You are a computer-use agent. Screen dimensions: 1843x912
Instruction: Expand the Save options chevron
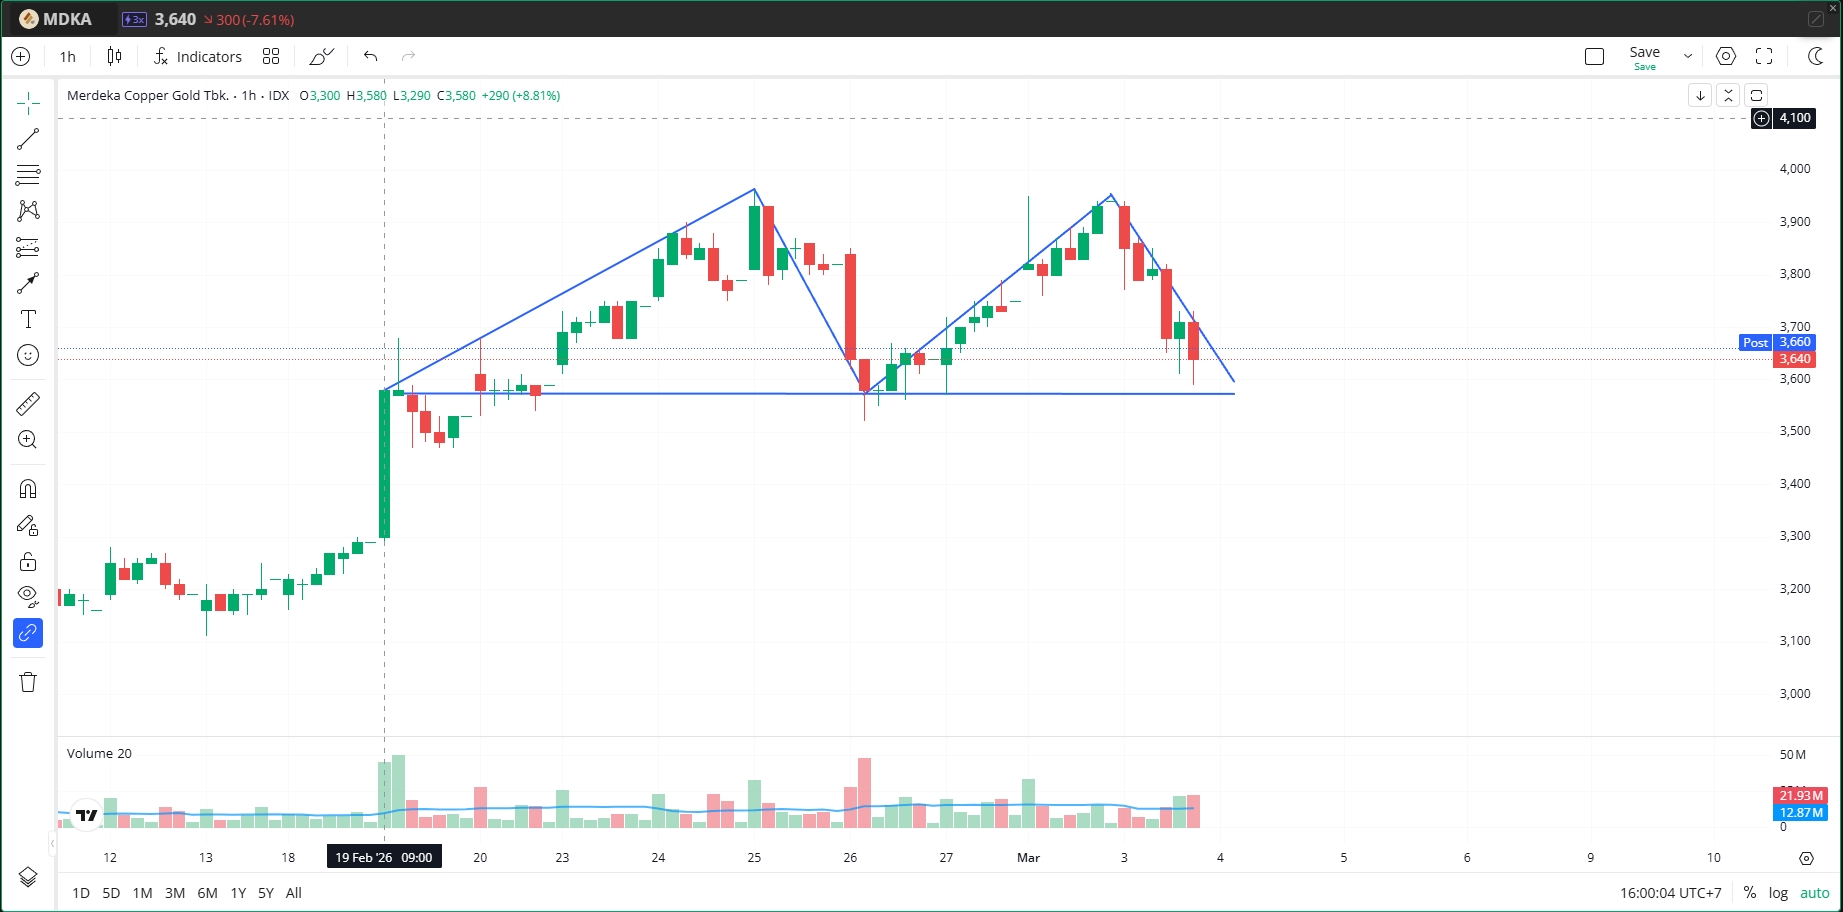(x=1688, y=57)
